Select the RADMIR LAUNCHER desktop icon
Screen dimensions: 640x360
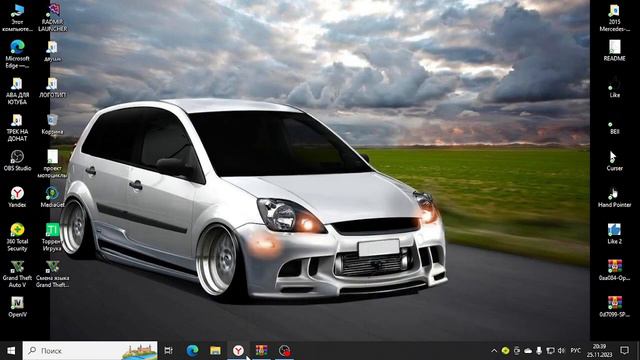(x=53, y=18)
